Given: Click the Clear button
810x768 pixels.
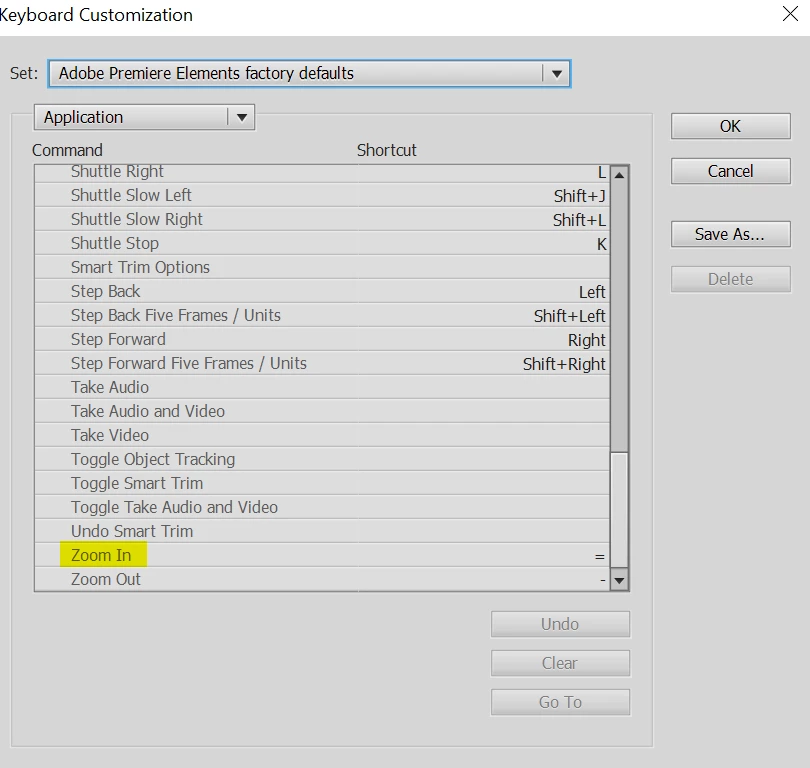Looking at the screenshot, I should [560, 663].
